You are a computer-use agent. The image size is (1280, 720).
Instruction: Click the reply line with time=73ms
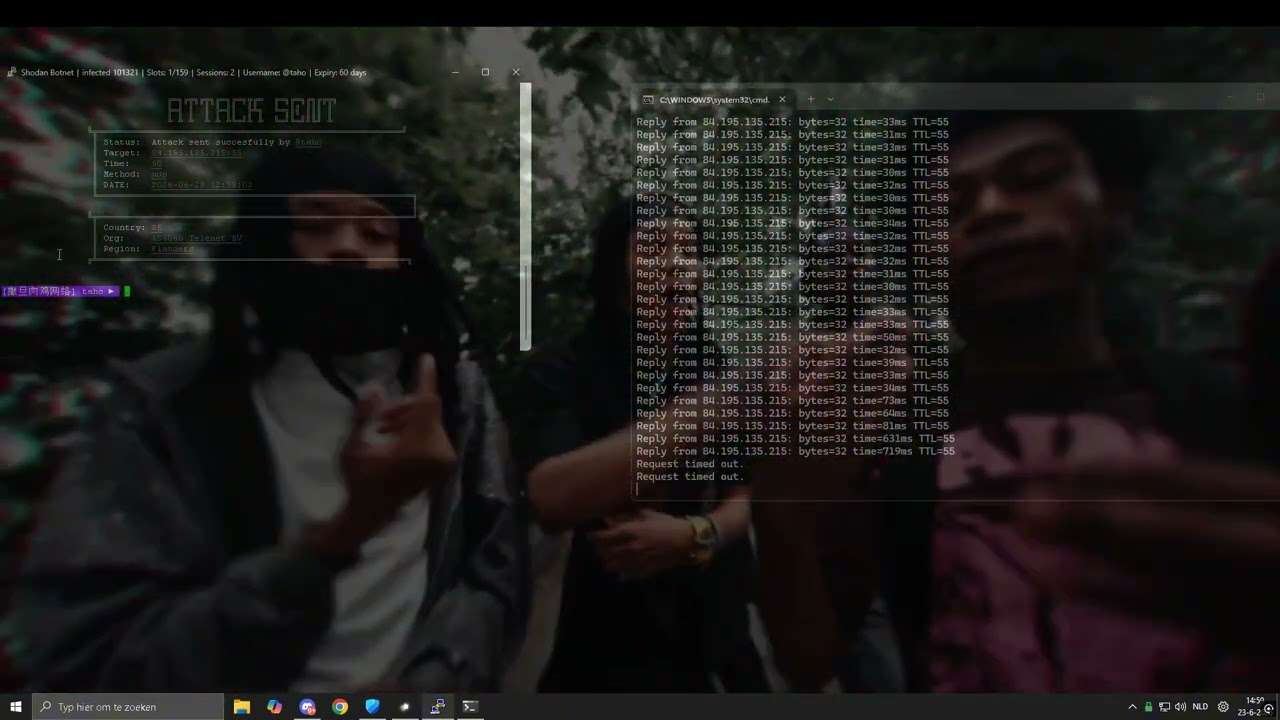(x=792, y=401)
